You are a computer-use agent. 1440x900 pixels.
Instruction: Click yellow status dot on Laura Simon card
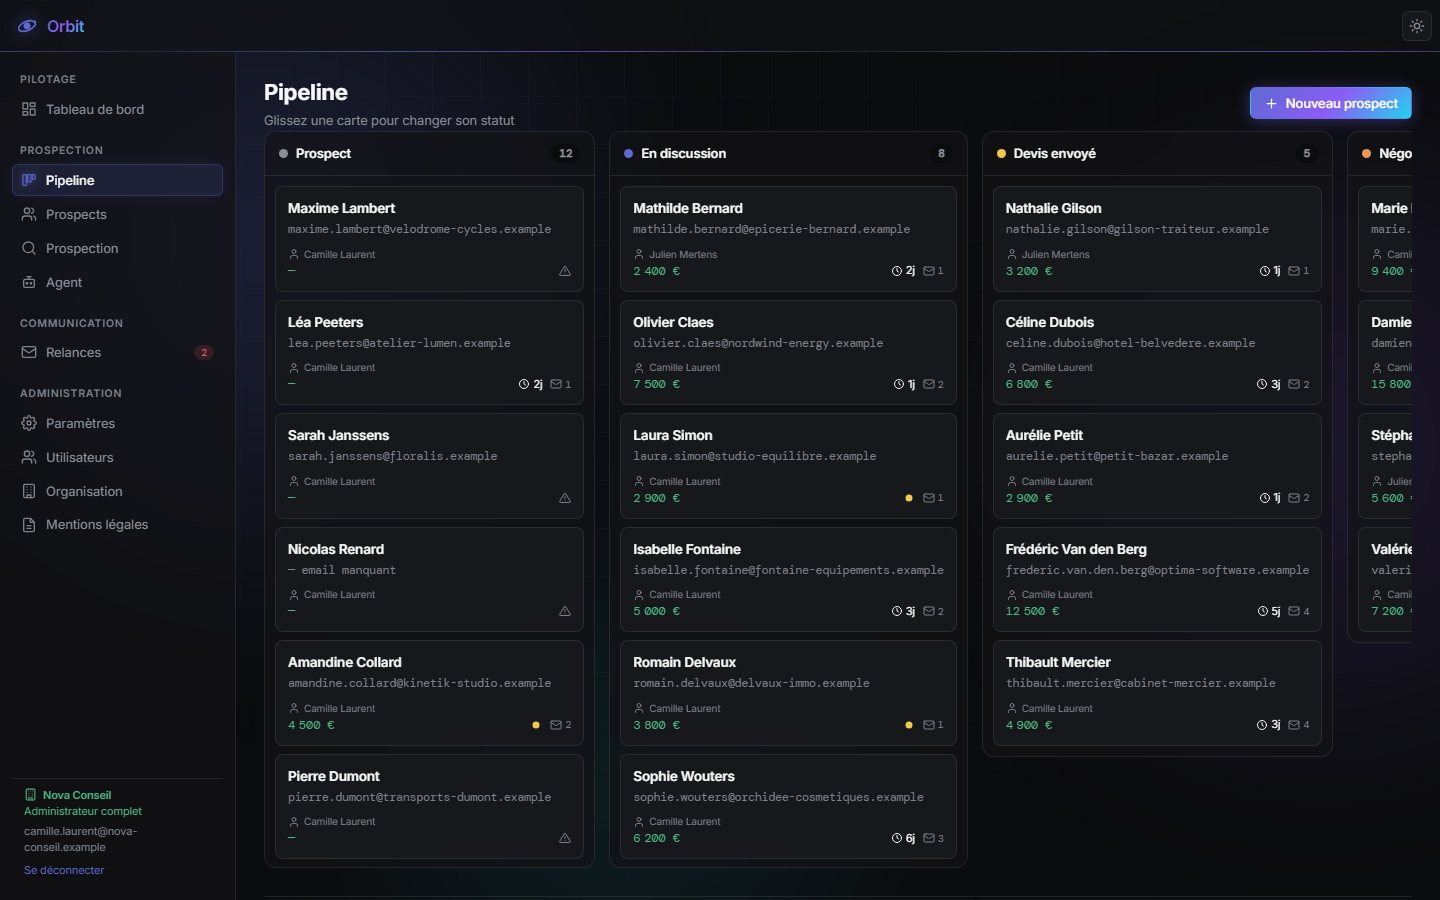point(909,498)
